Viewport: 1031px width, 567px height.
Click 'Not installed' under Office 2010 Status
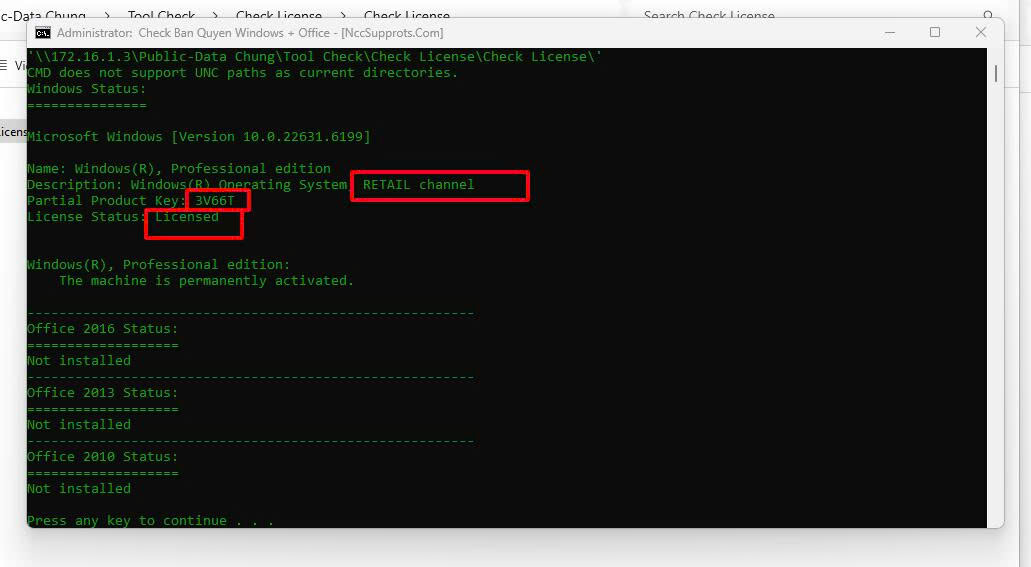(x=79, y=489)
